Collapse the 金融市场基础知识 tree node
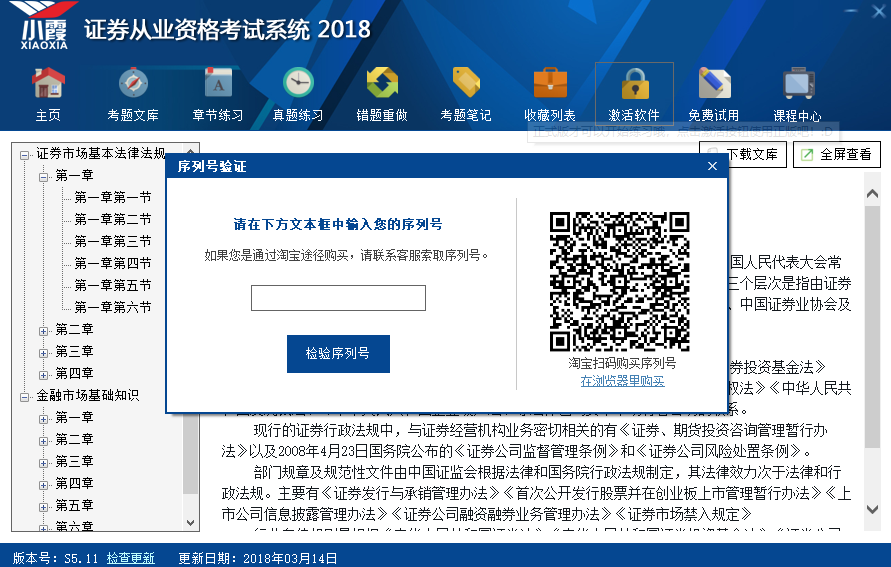Viewport: 891px width, 567px height. click(x=24, y=397)
